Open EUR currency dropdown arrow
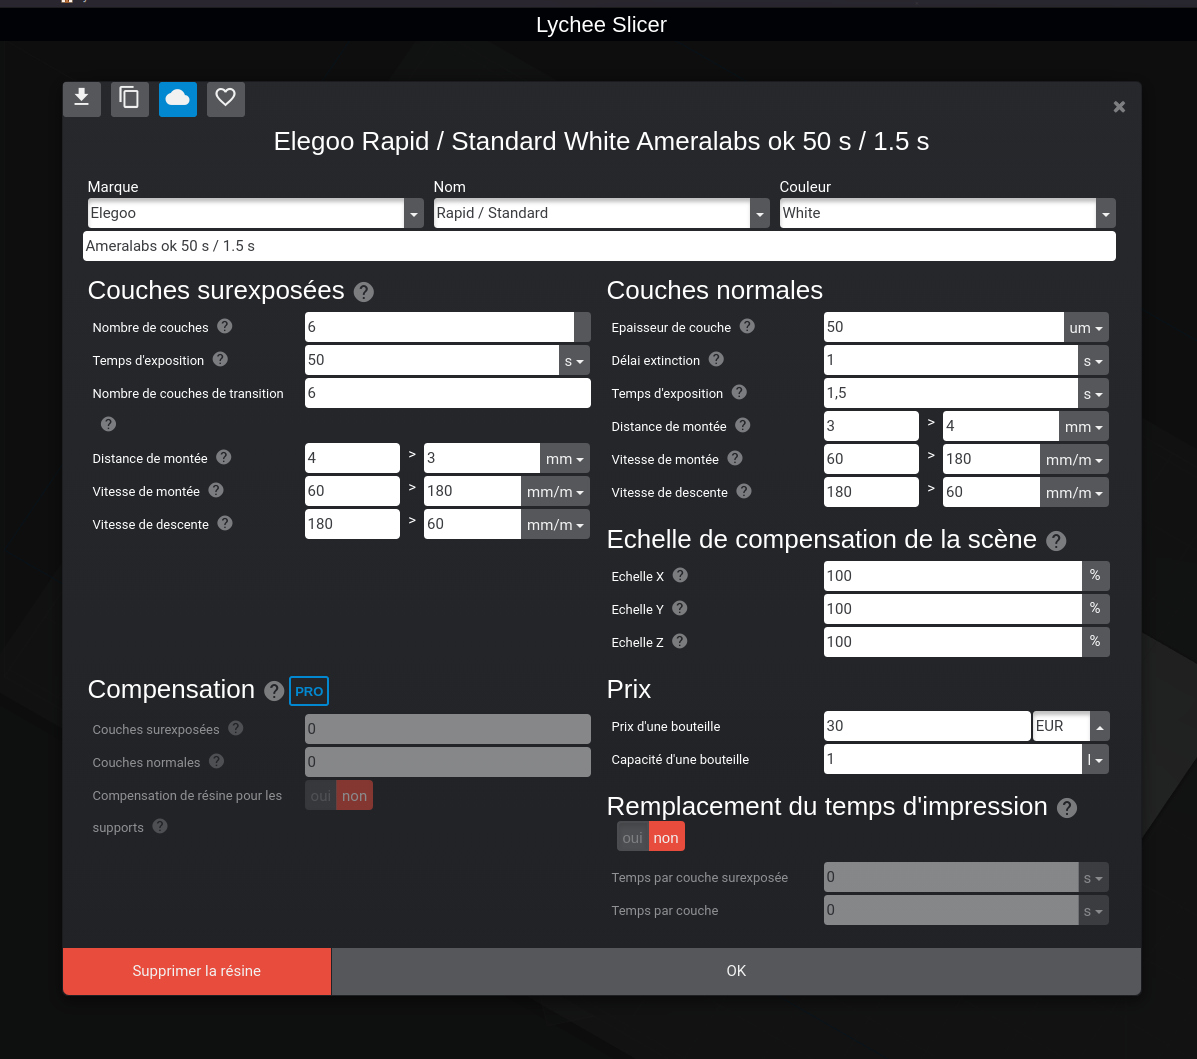 1099,727
